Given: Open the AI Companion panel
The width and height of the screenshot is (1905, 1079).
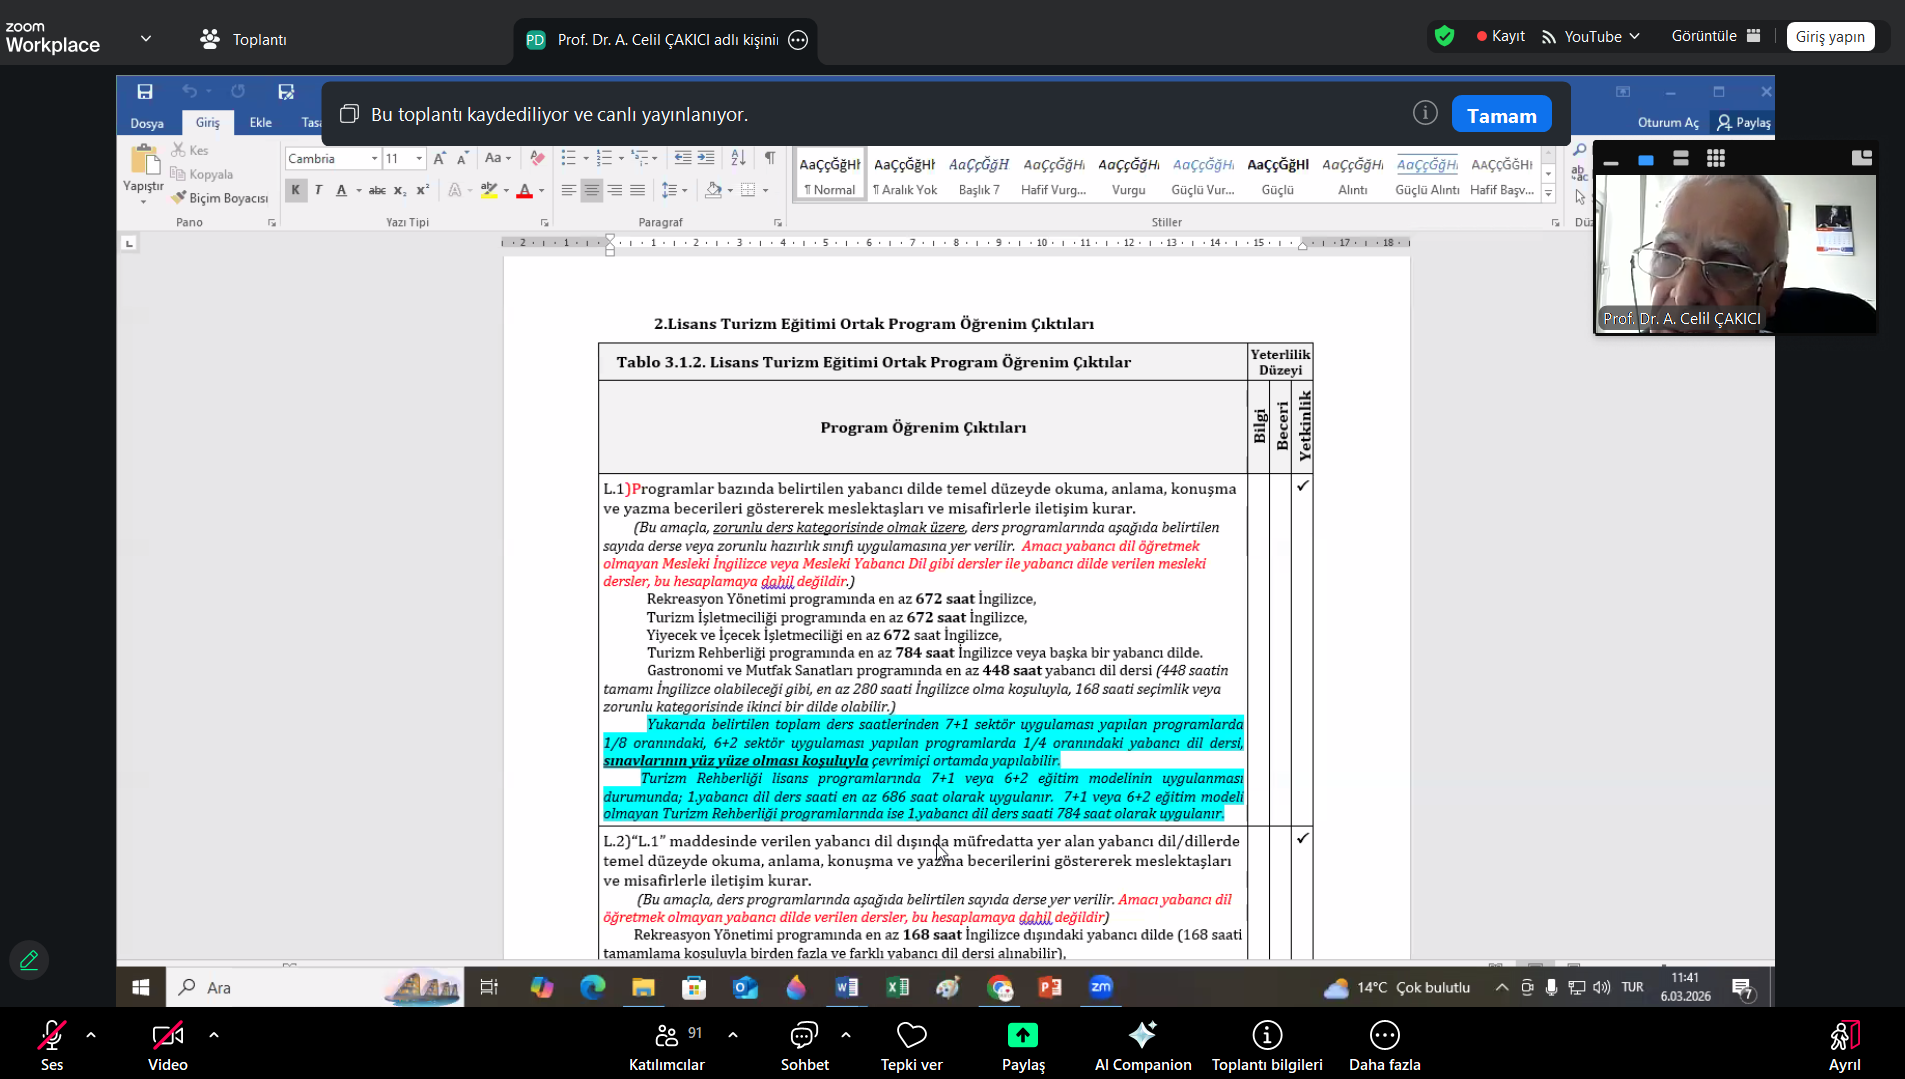Looking at the screenshot, I should click(1142, 1036).
